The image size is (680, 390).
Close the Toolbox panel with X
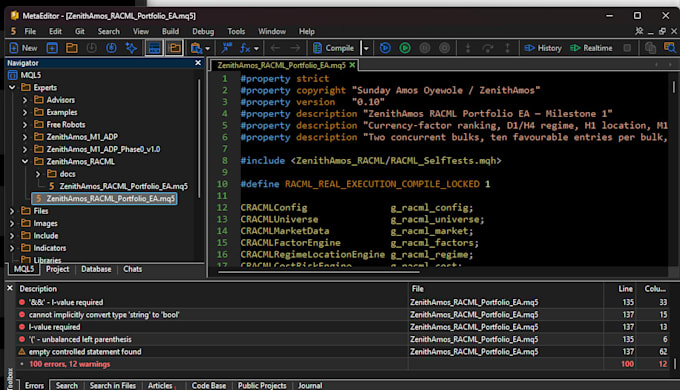(10, 288)
